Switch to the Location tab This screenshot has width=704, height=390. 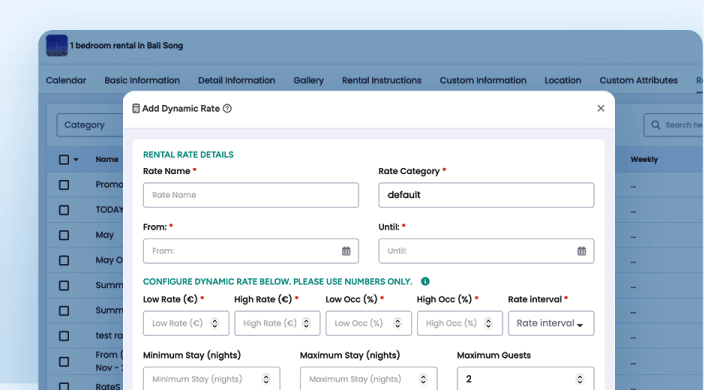(x=563, y=80)
